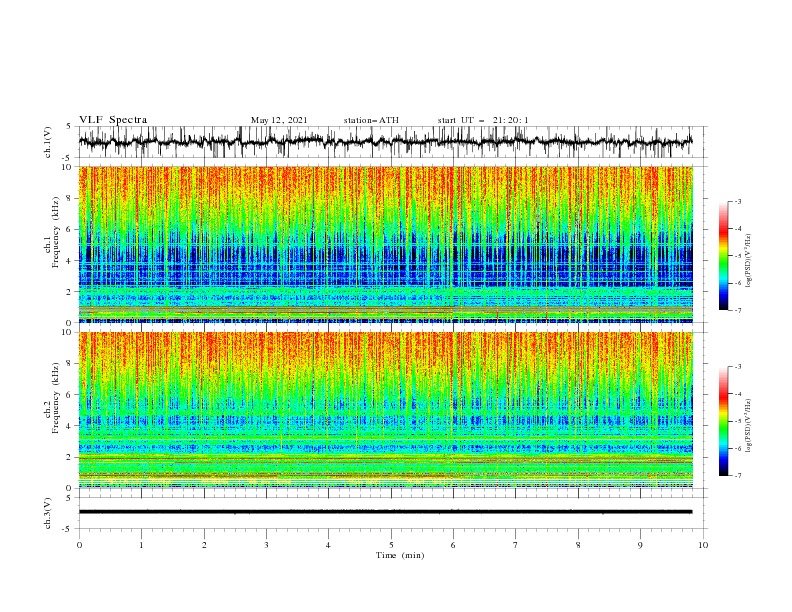Click the "start UT = 21:20:1" text
This screenshot has width=792, height=612.
pyautogui.click(x=483, y=120)
